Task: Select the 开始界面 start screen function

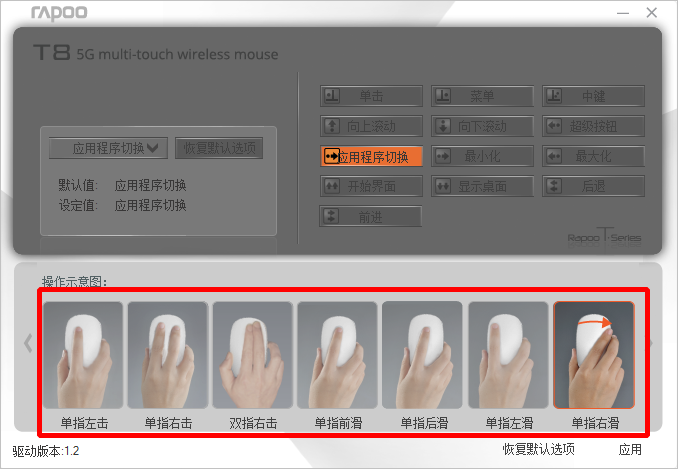Action: coord(371,186)
